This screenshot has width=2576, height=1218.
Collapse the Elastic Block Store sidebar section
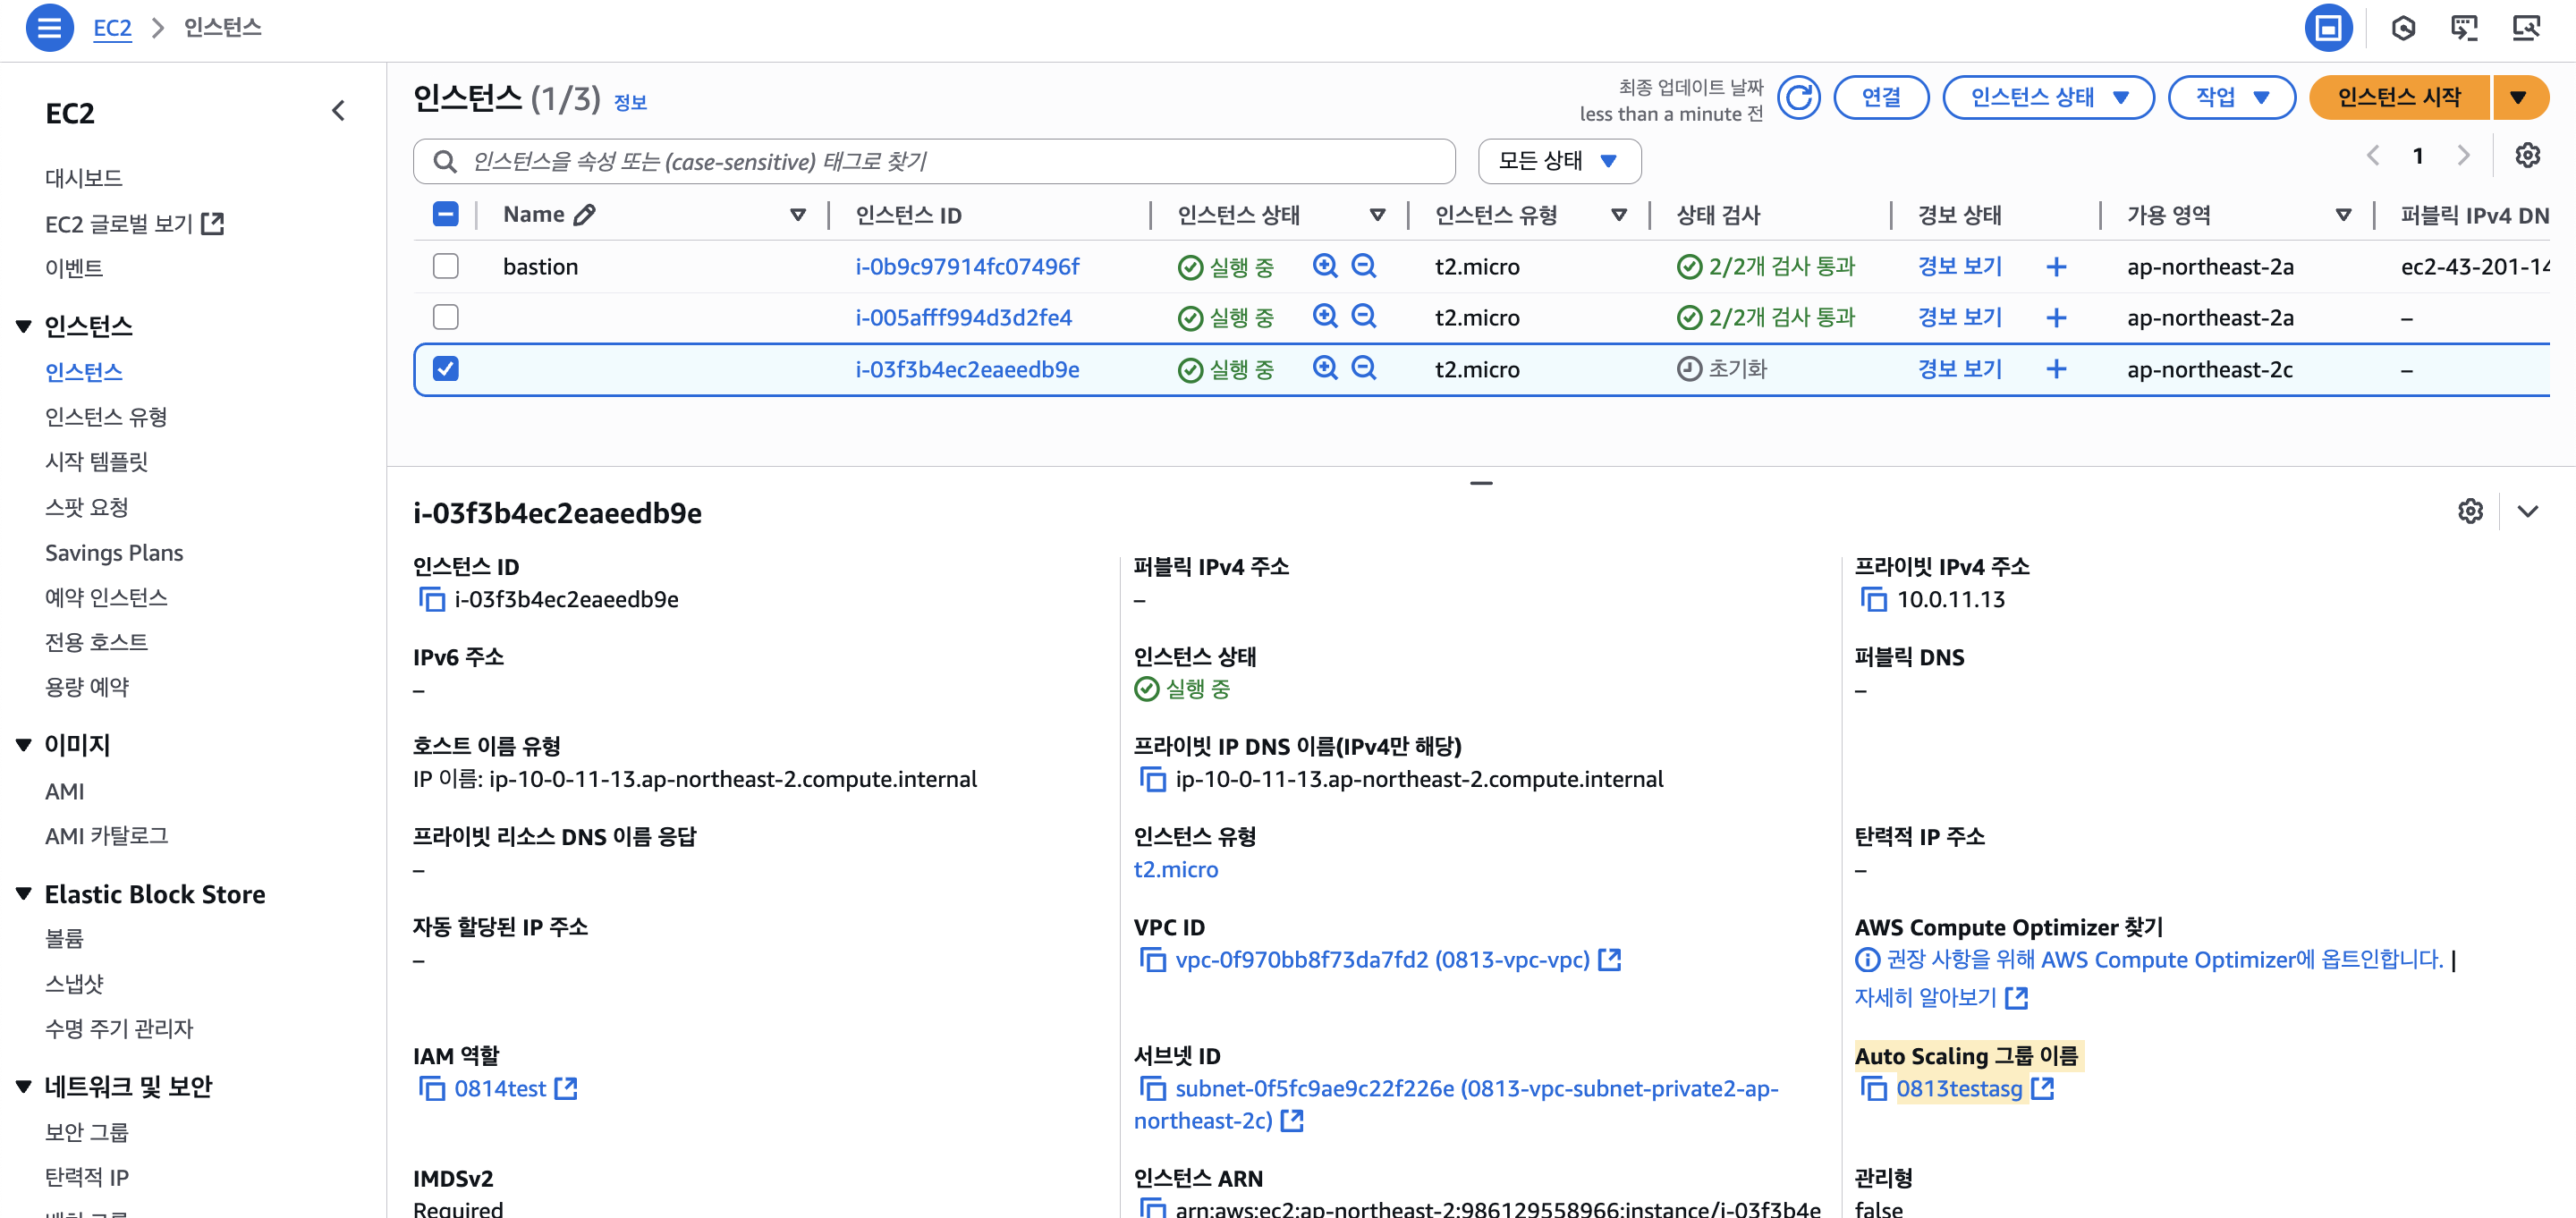24,894
